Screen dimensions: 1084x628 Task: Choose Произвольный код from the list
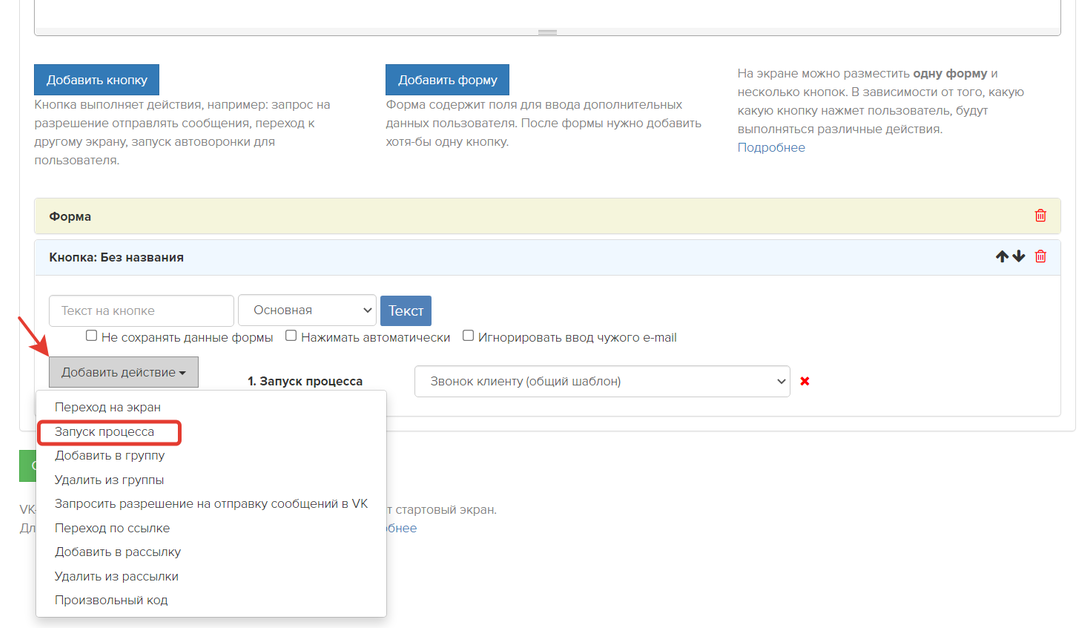point(111,600)
